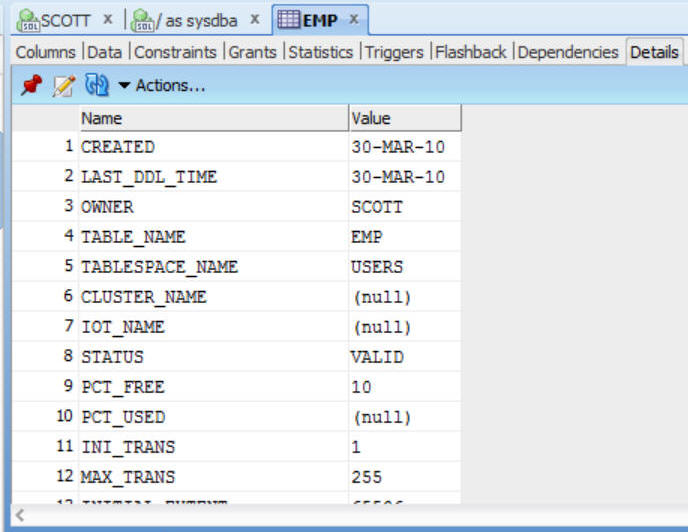The height and width of the screenshot is (532, 688).
Task: Close the SCOTT worksheet tab
Action: click(x=108, y=20)
